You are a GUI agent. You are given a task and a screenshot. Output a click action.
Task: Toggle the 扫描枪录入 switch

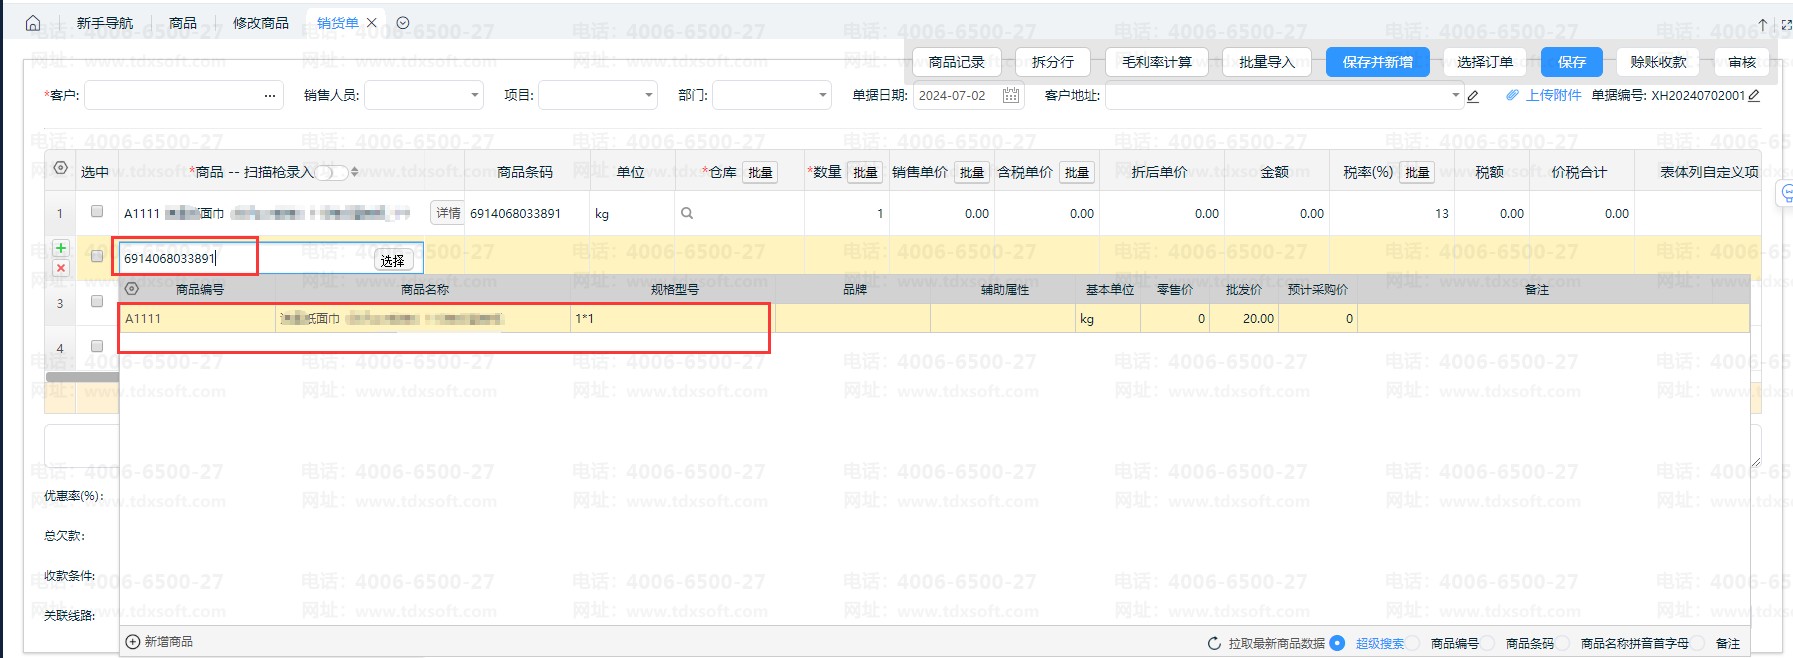click(332, 172)
